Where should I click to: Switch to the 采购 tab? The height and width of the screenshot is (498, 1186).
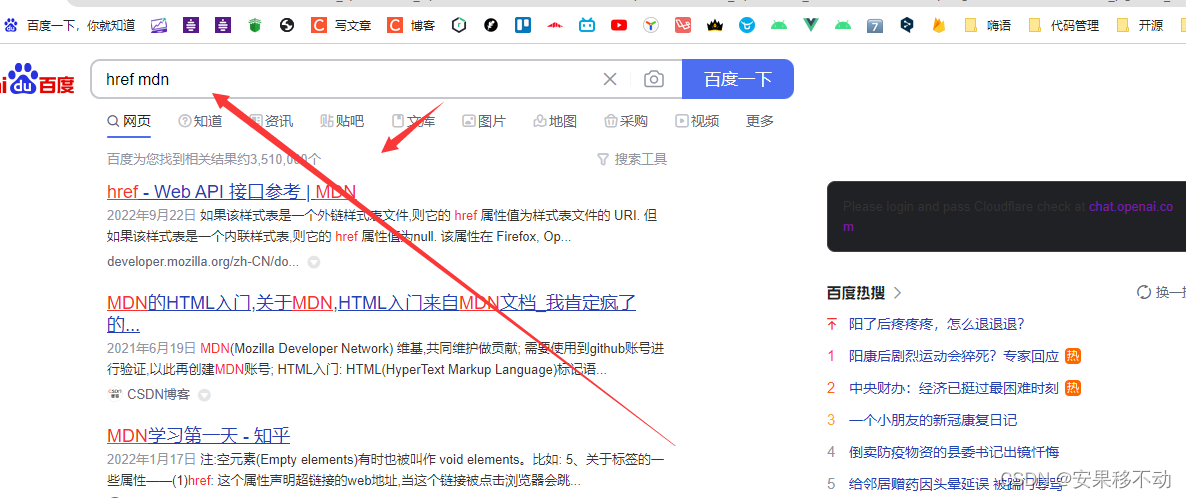point(626,121)
